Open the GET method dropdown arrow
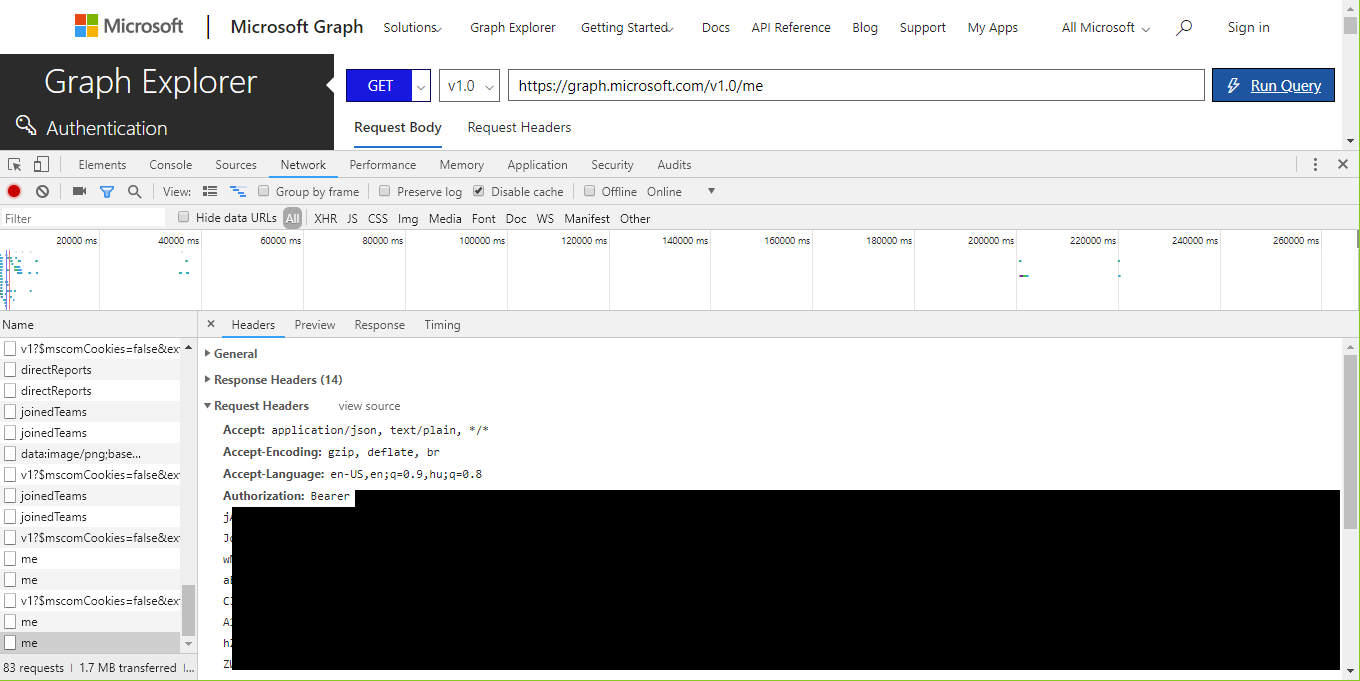The height and width of the screenshot is (681, 1360). click(x=421, y=86)
